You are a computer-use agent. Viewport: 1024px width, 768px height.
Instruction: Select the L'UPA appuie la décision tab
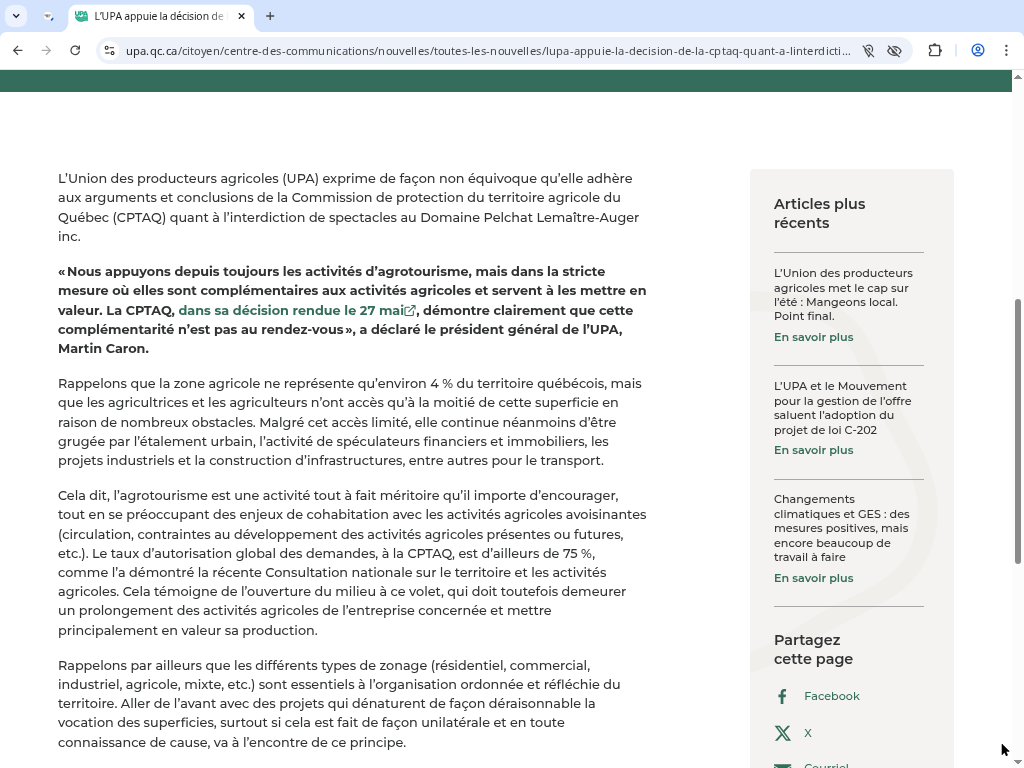click(x=155, y=16)
